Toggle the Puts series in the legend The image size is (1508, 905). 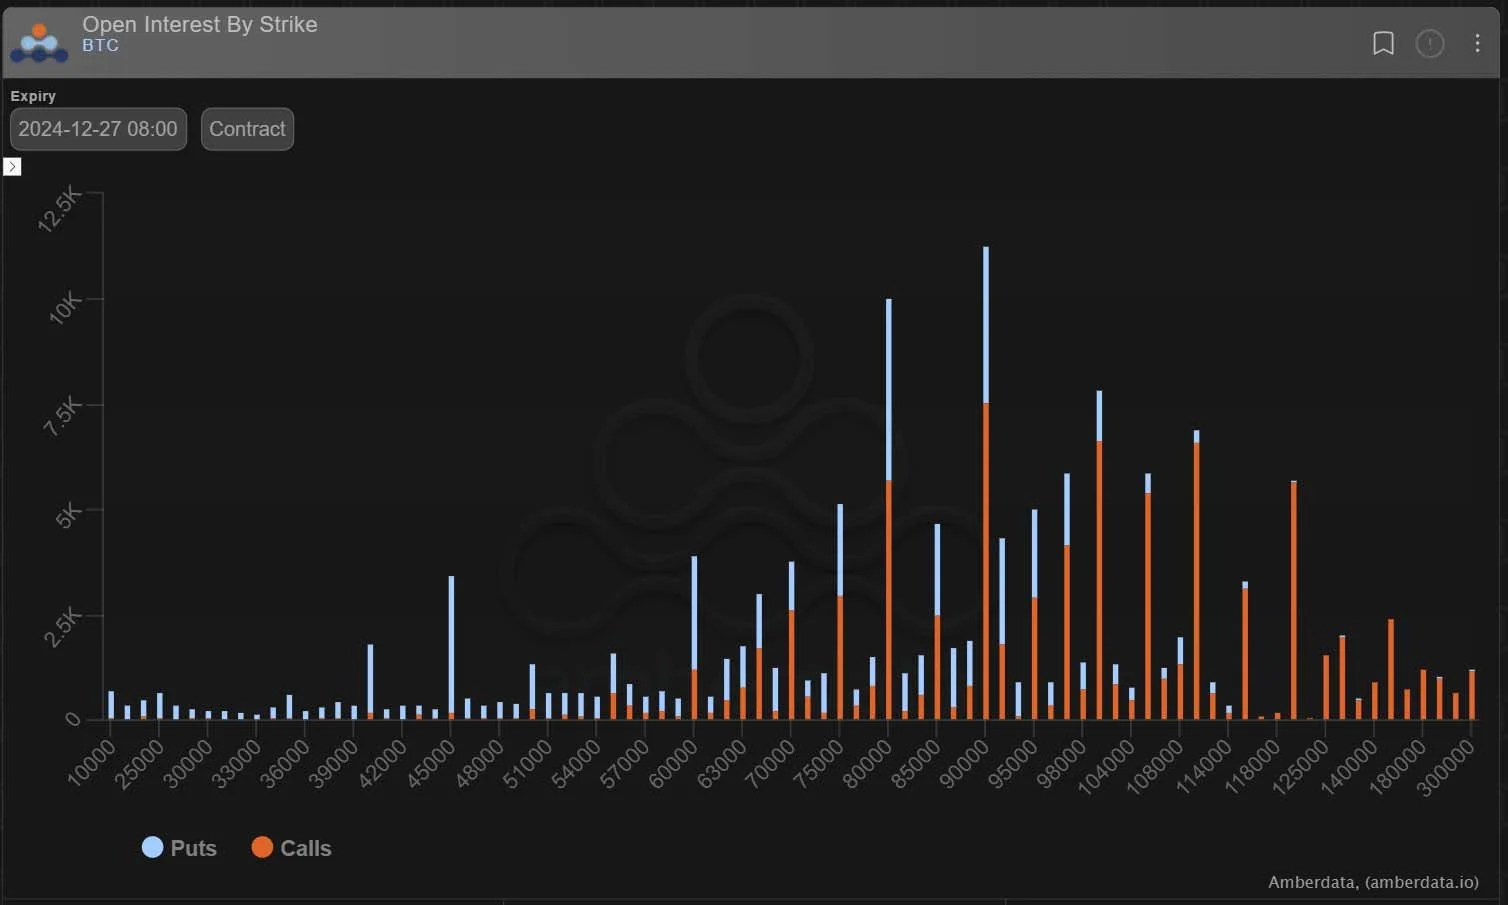[x=180, y=848]
